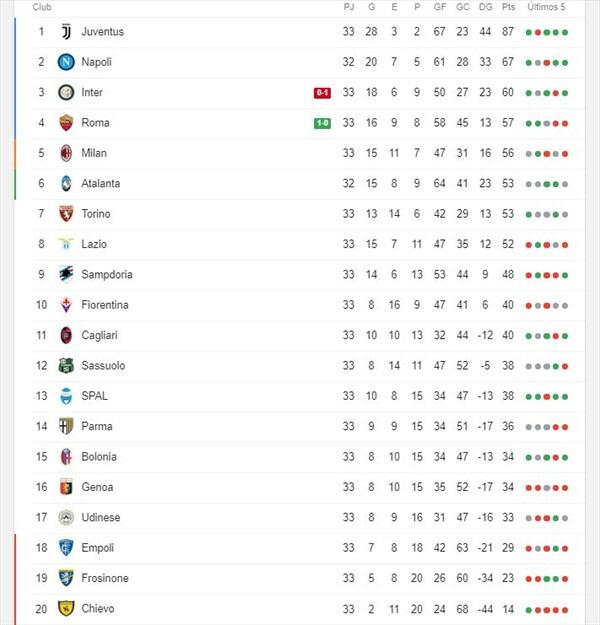Select the Sampdoria crest icon

coord(66,274)
